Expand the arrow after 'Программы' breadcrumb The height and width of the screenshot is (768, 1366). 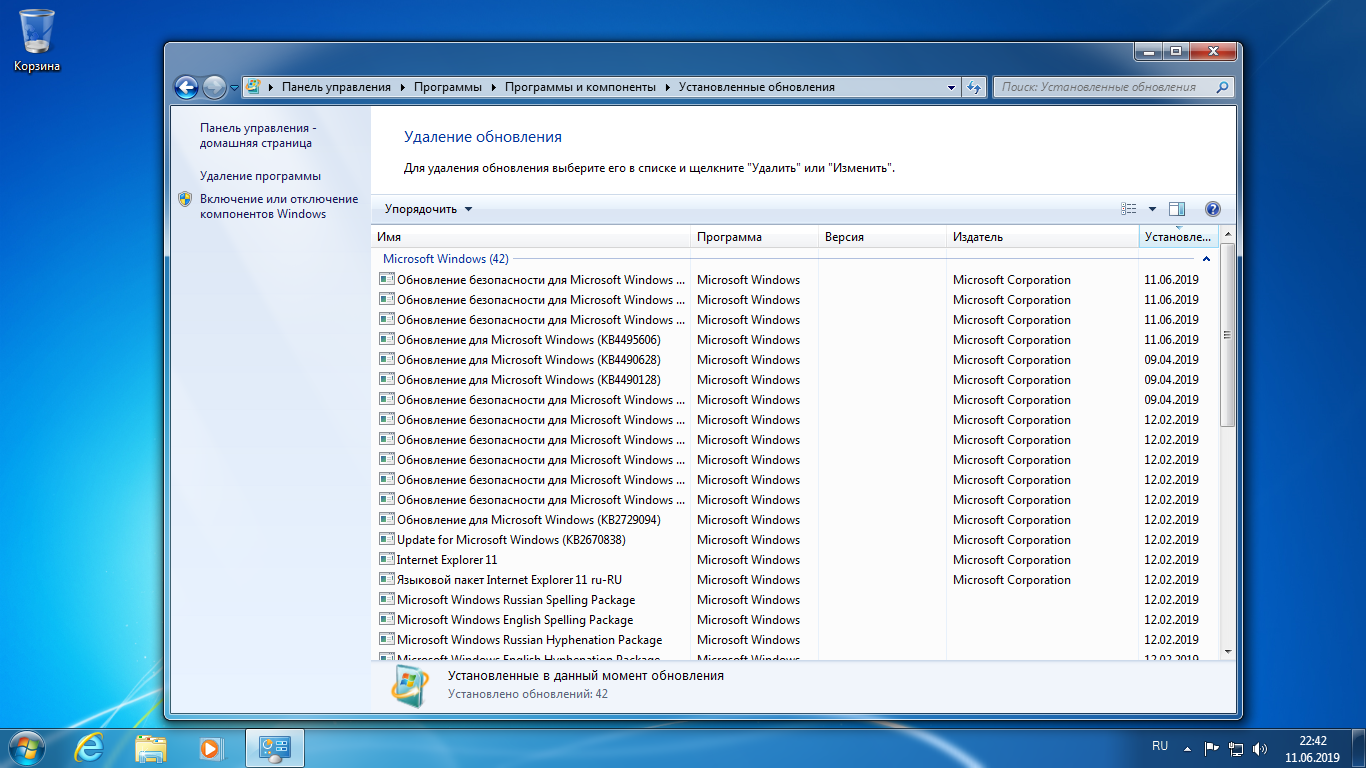click(x=493, y=87)
